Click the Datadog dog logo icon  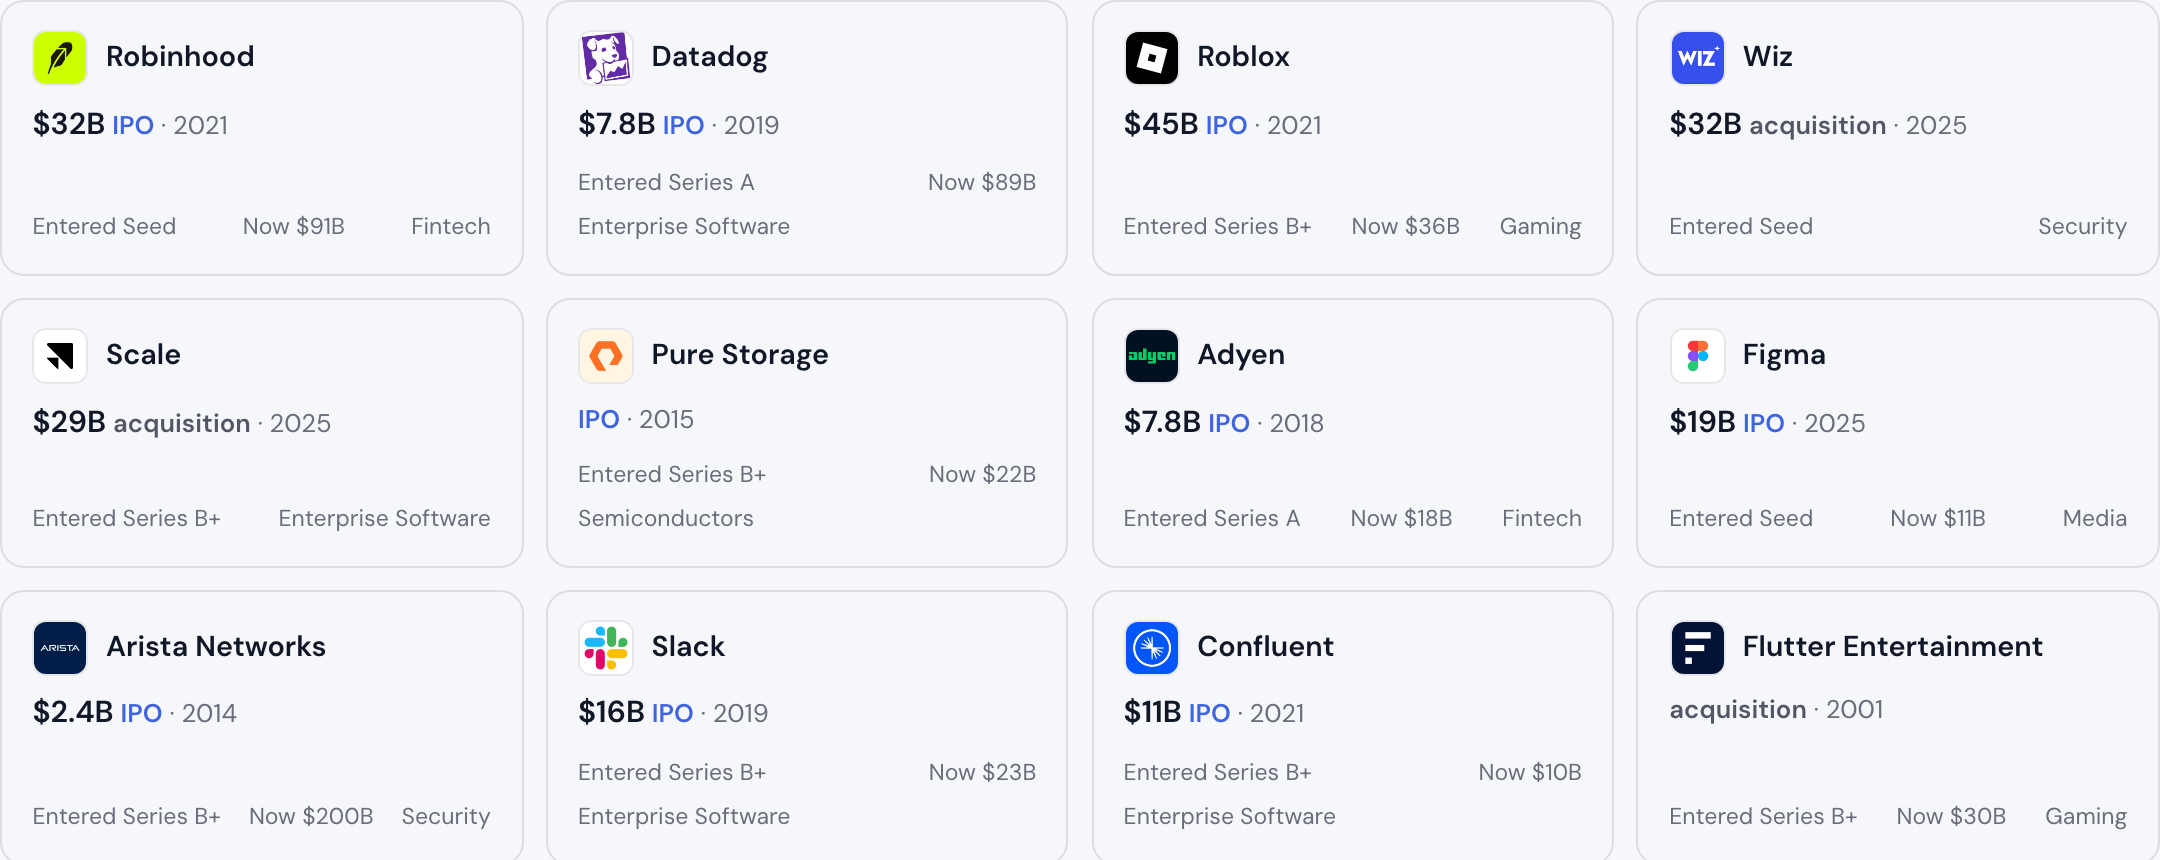click(606, 57)
